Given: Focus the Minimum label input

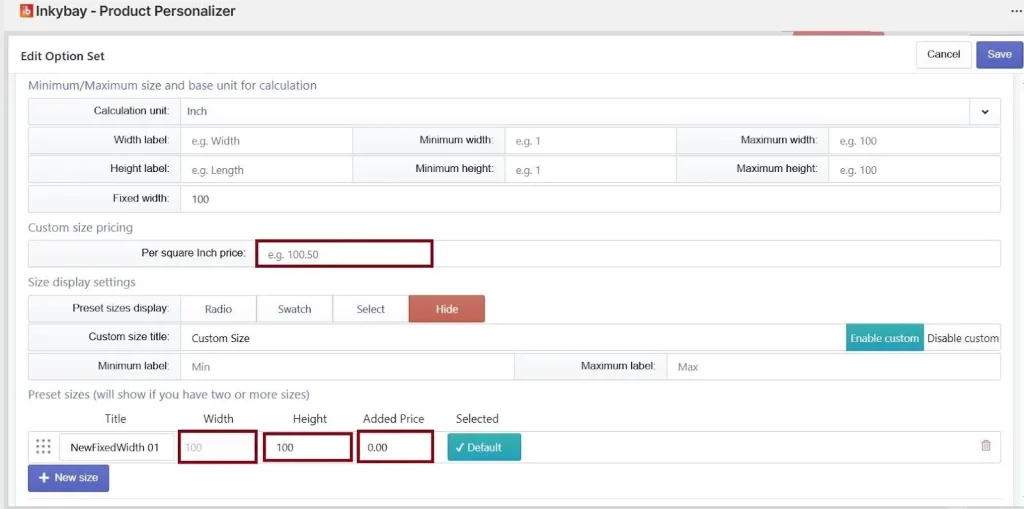Looking at the screenshot, I should (x=347, y=367).
